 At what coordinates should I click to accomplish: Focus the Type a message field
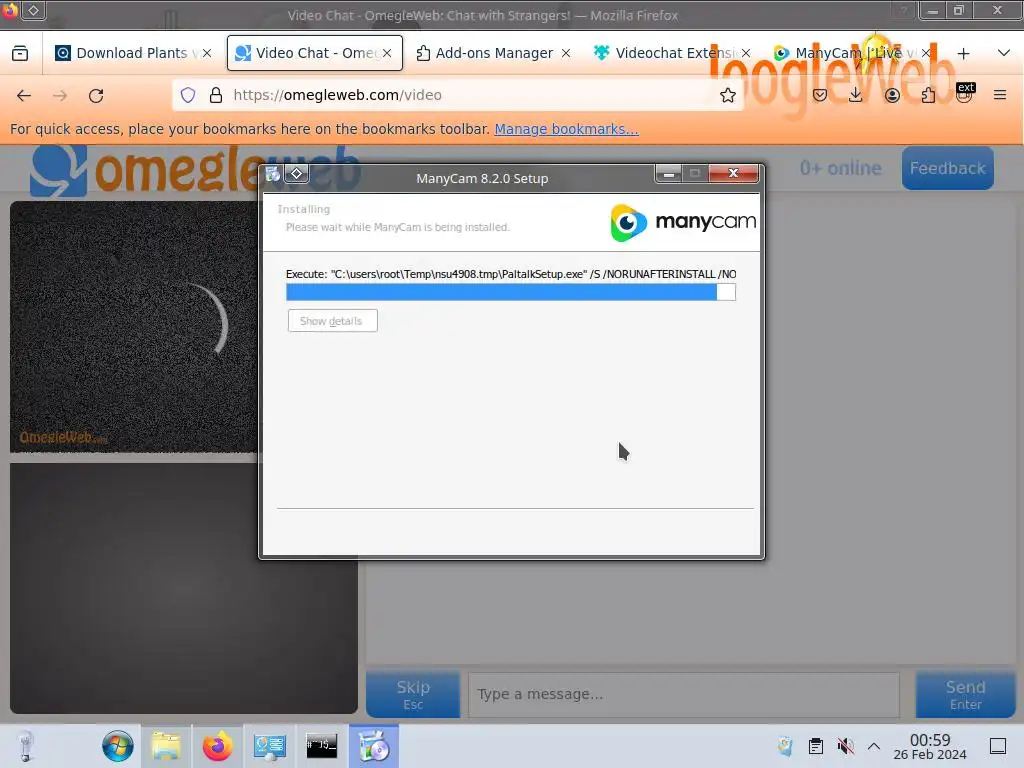[x=684, y=694]
